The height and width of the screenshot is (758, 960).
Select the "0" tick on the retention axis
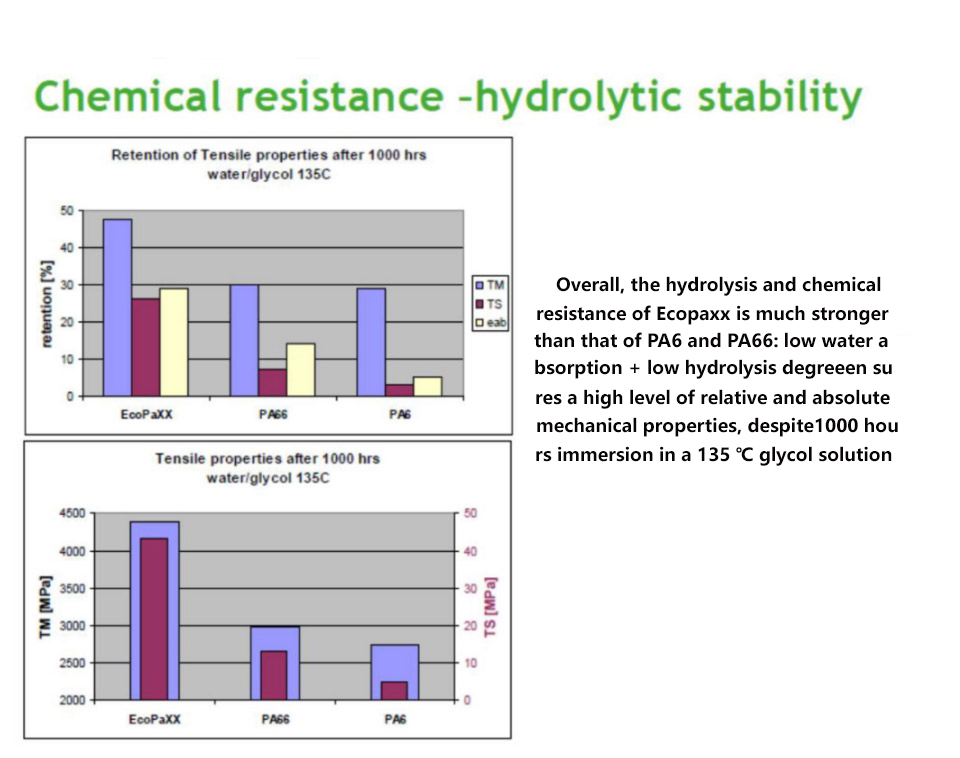(70, 397)
